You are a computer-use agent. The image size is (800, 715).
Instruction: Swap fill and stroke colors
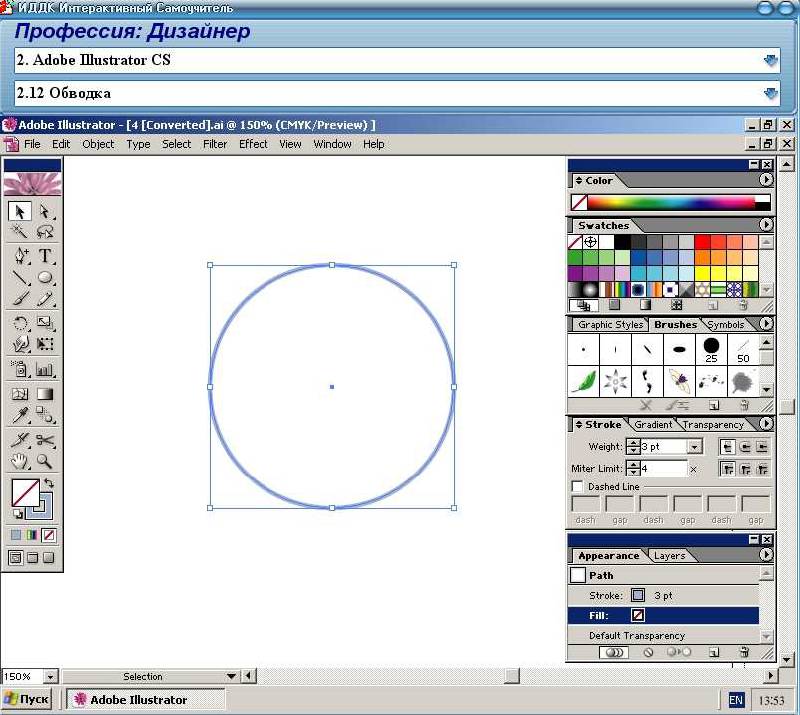click(x=49, y=482)
